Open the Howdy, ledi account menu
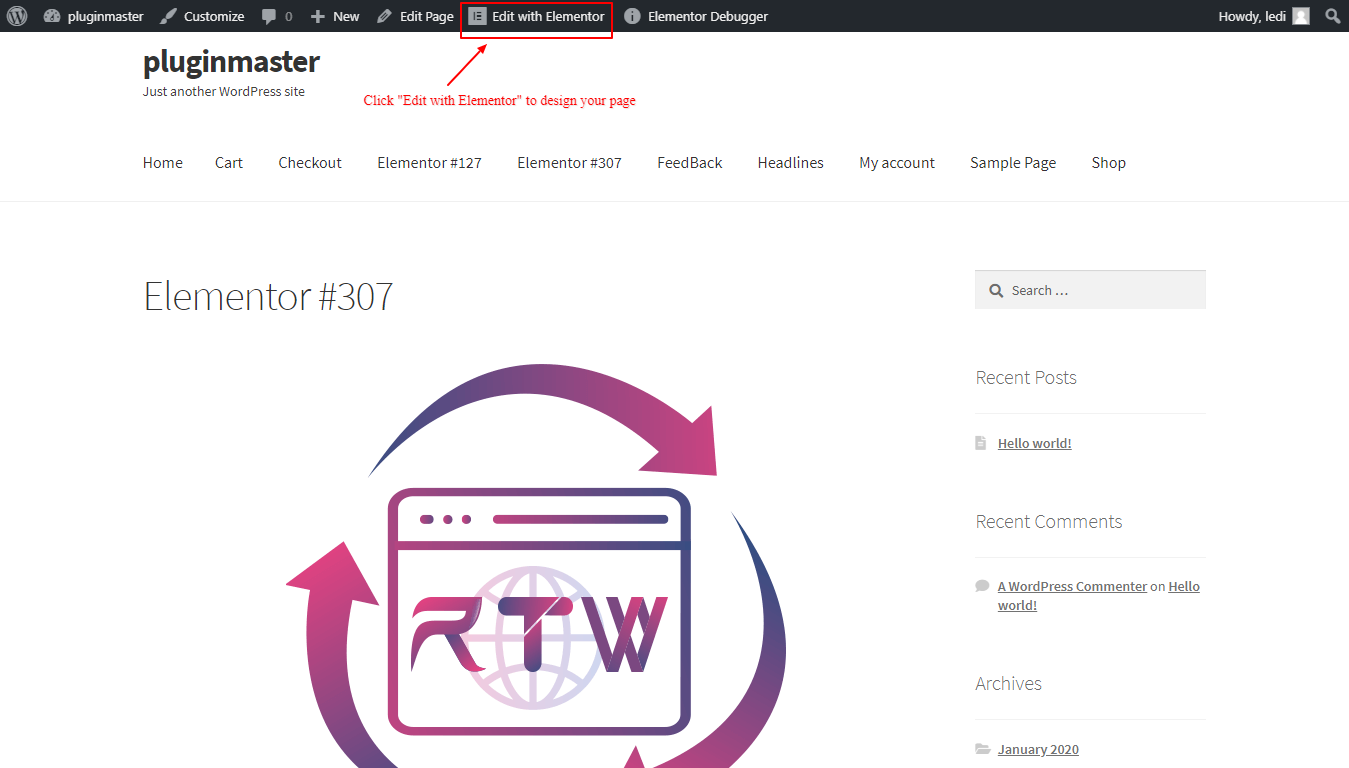 point(1264,16)
